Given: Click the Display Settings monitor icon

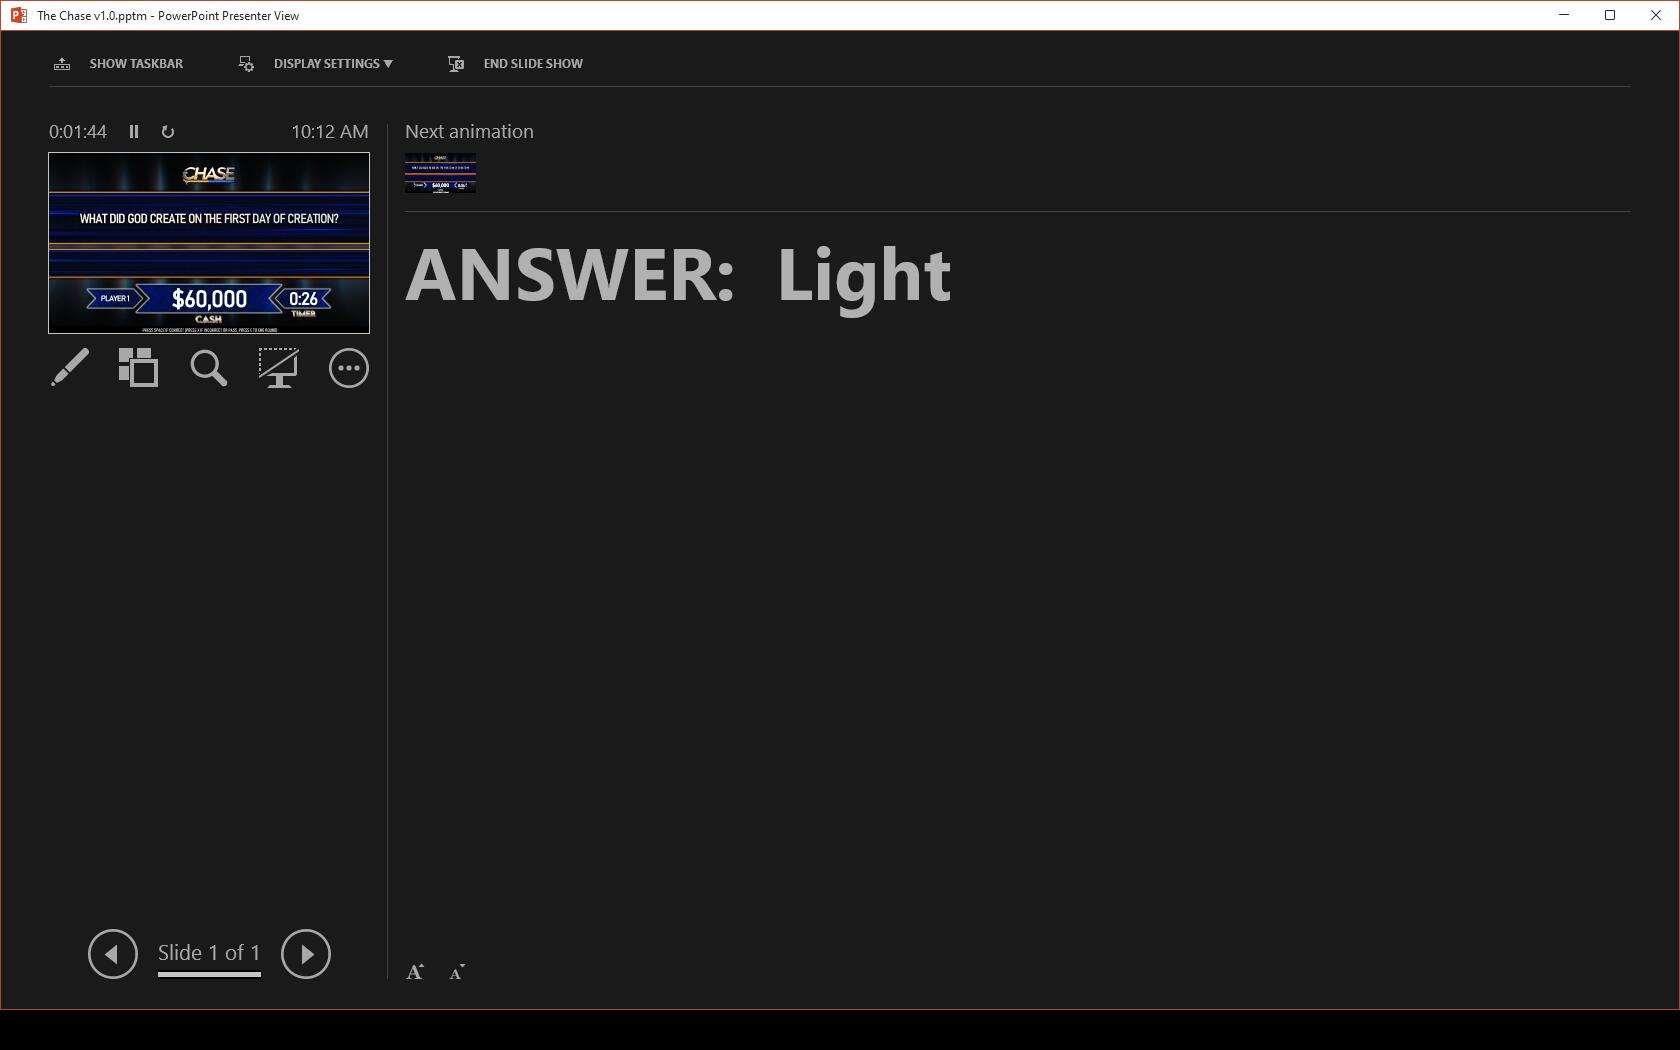Looking at the screenshot, I should tap(246, 64).
